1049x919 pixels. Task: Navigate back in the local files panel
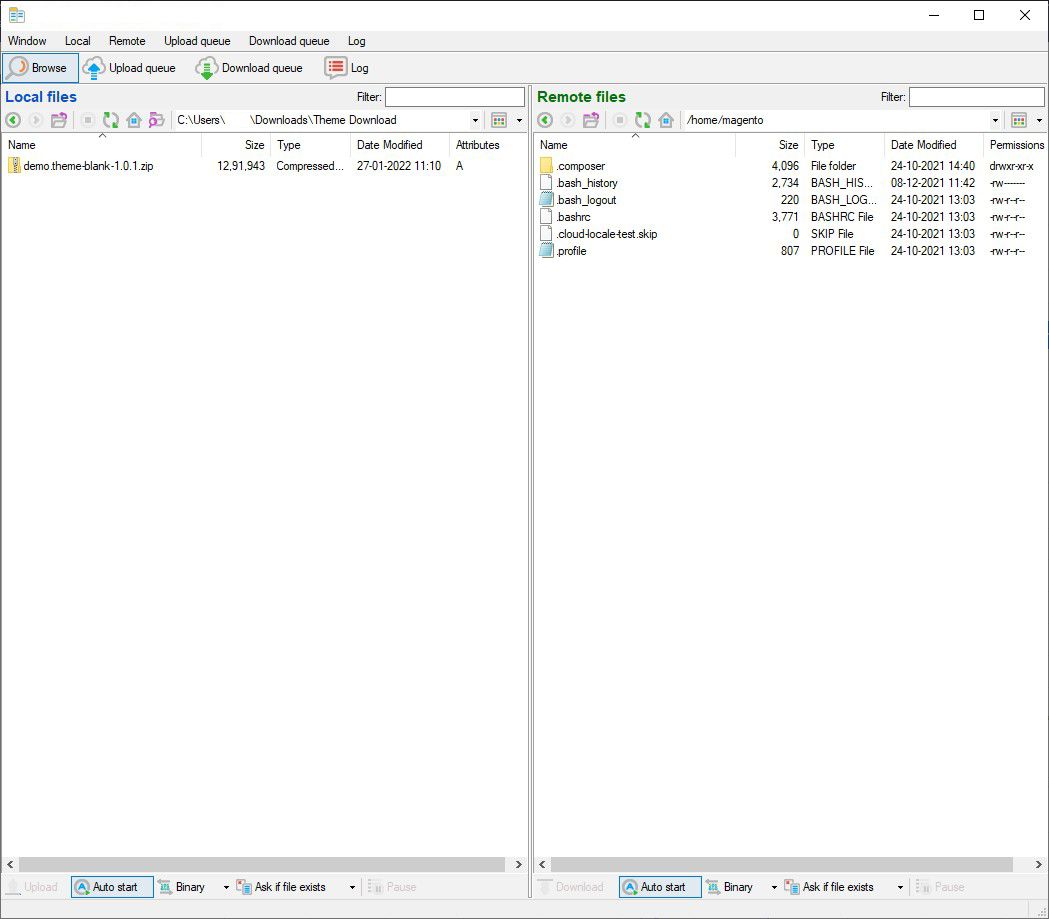pos(13,119)
